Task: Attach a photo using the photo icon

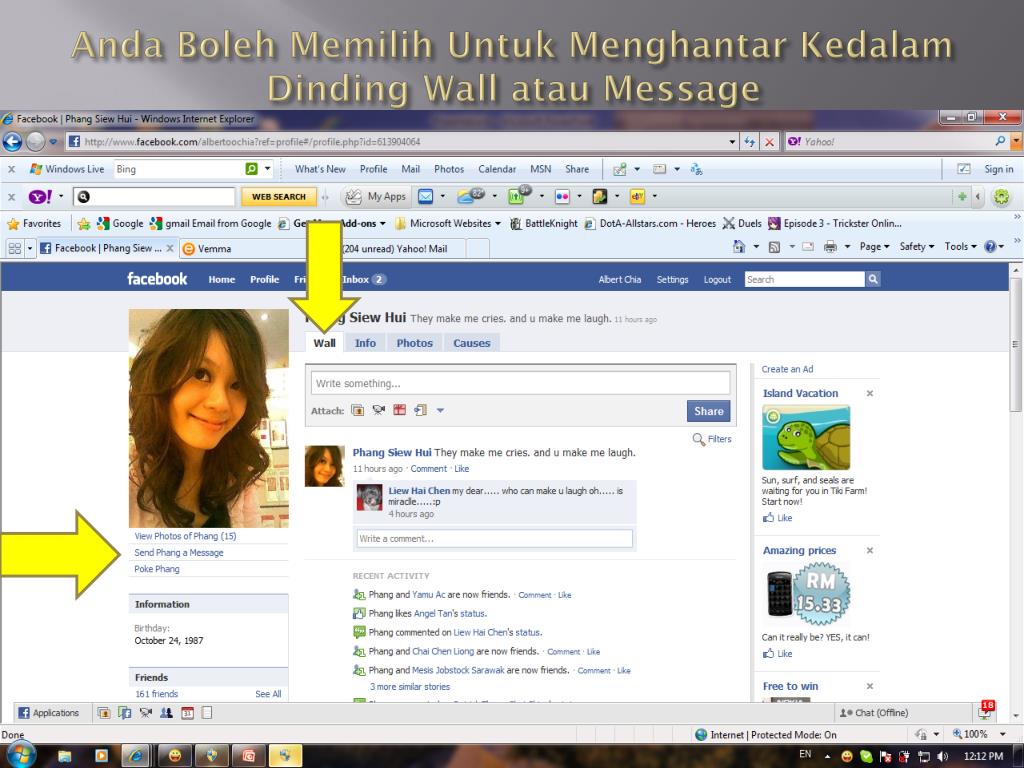Action: [x=357, y=410]
